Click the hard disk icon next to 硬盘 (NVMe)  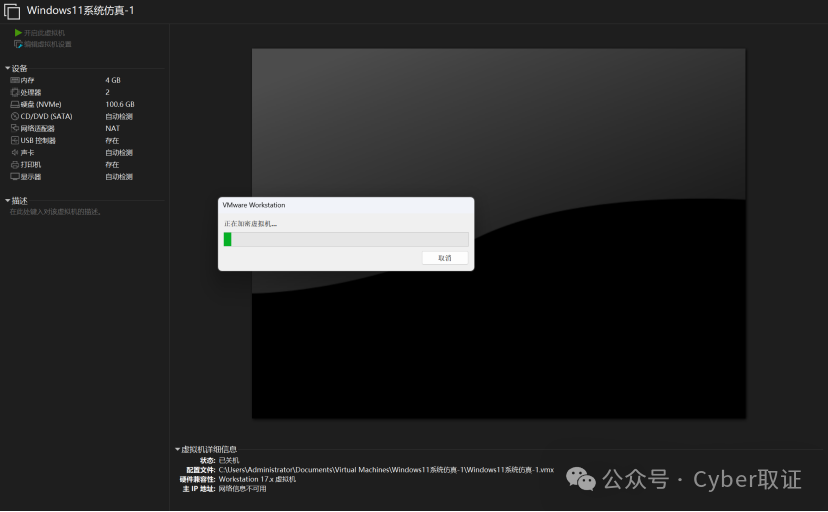(x=15, y=105)
